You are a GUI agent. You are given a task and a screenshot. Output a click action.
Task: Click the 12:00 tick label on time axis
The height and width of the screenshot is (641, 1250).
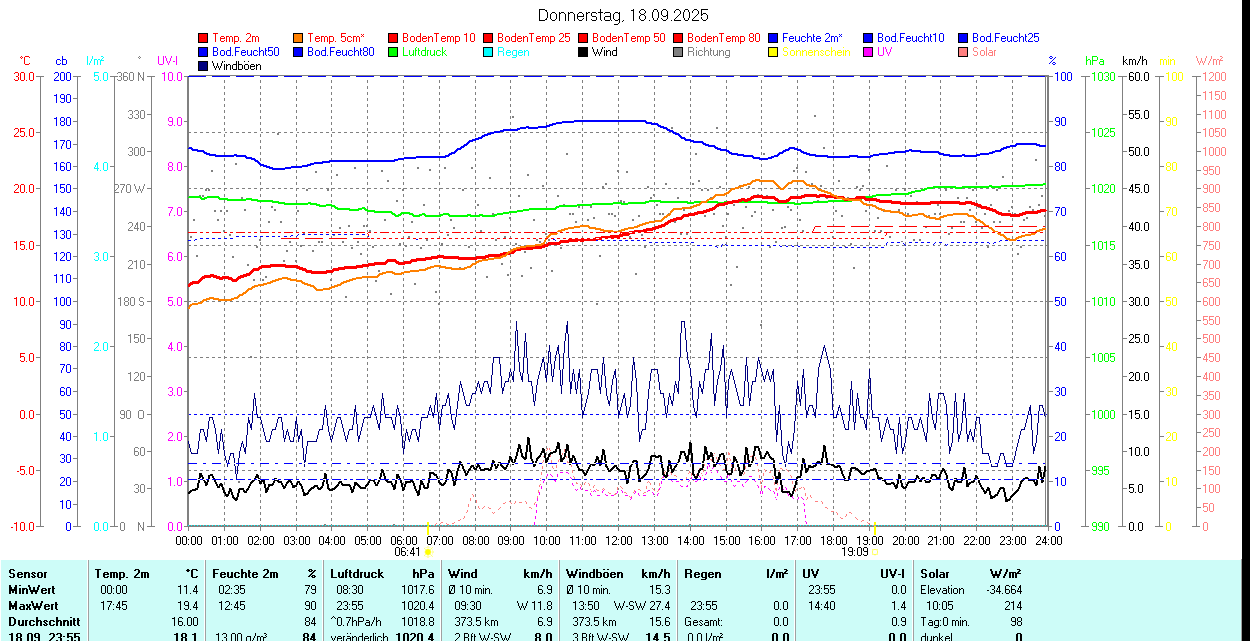coord(618,540)
